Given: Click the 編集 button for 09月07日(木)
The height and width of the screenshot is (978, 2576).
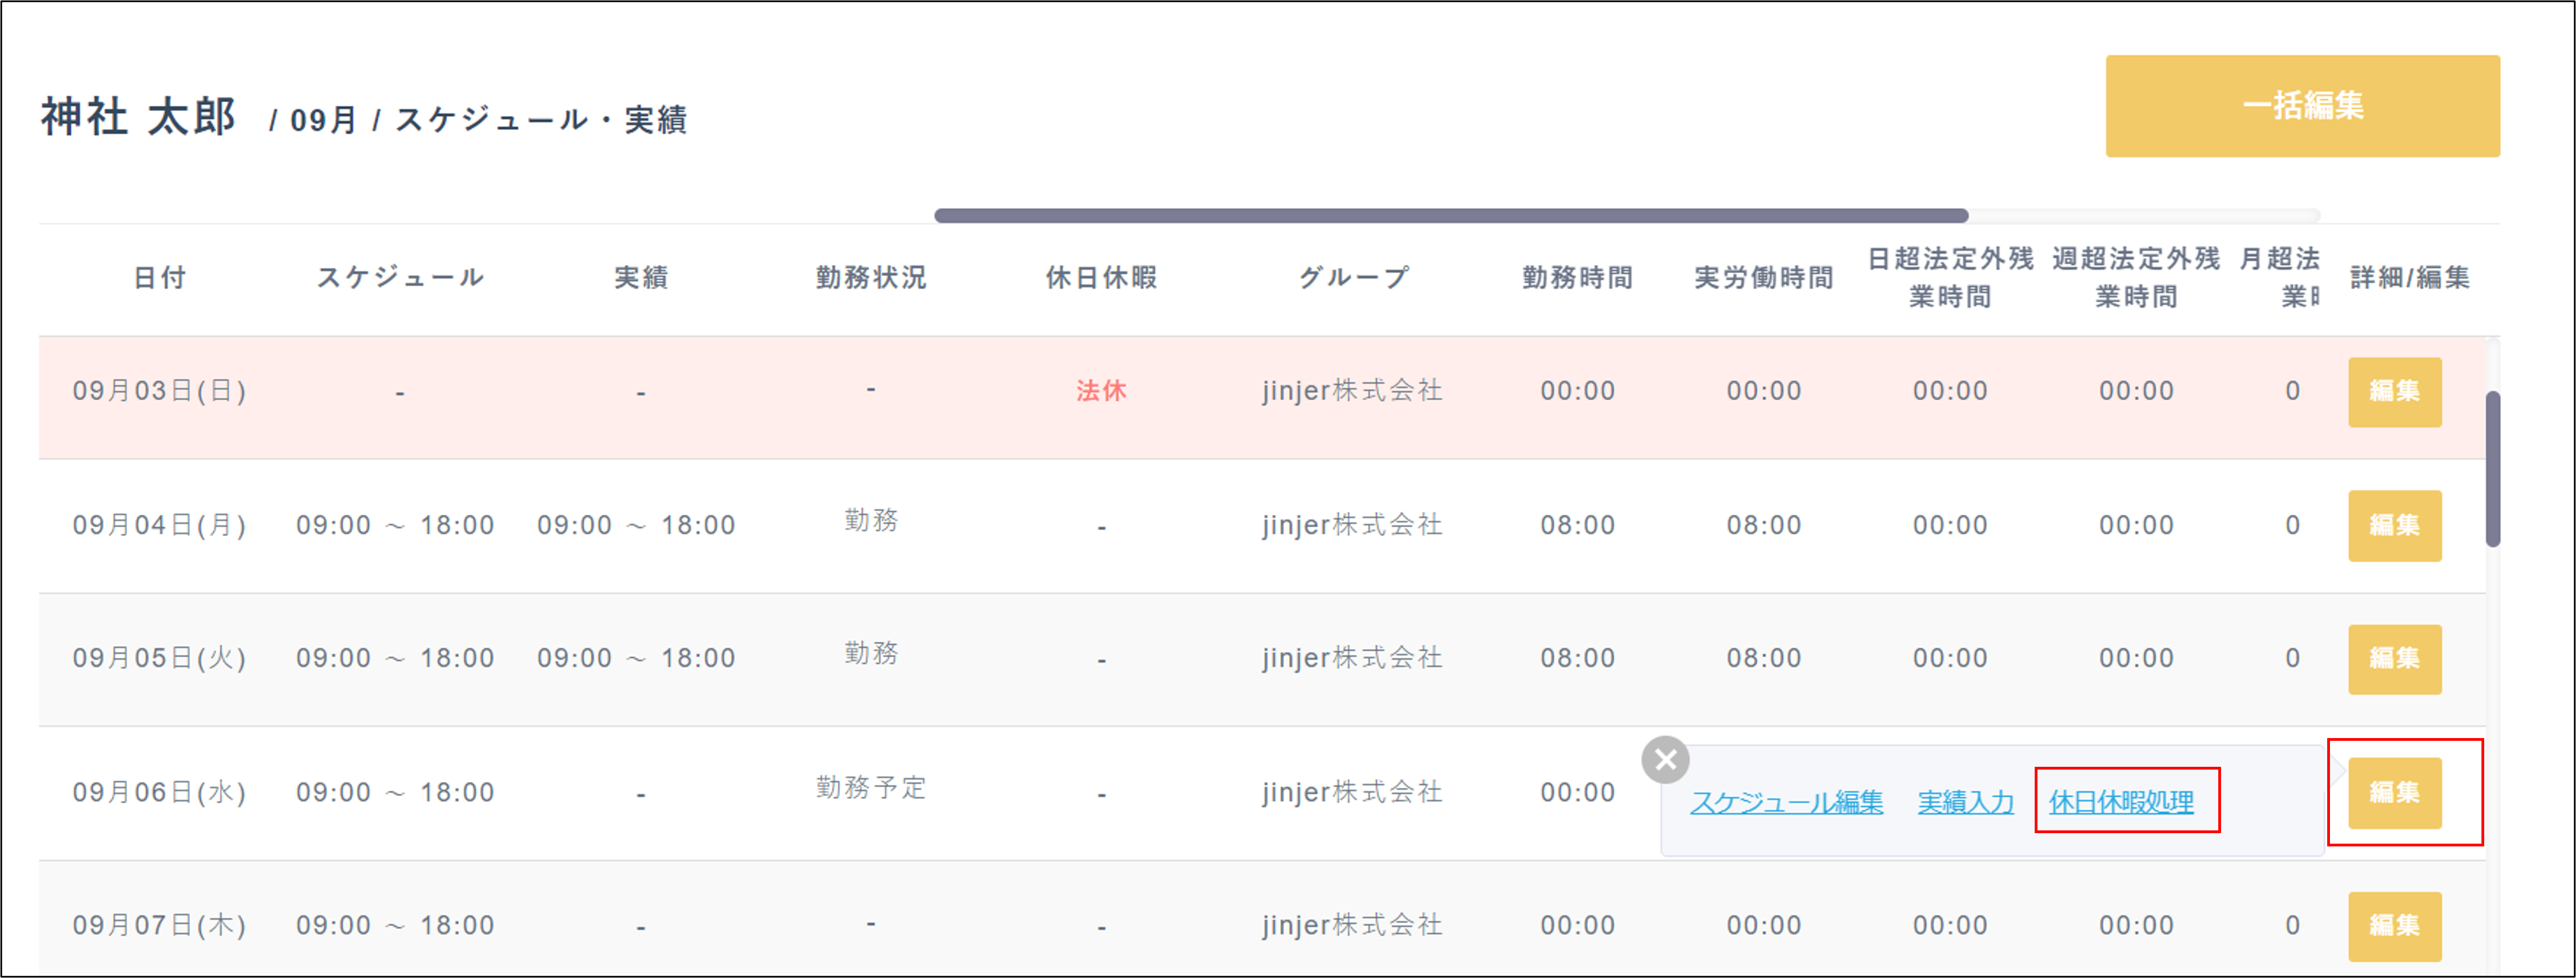Looking at the screenshot, I should coord(2395,925).
